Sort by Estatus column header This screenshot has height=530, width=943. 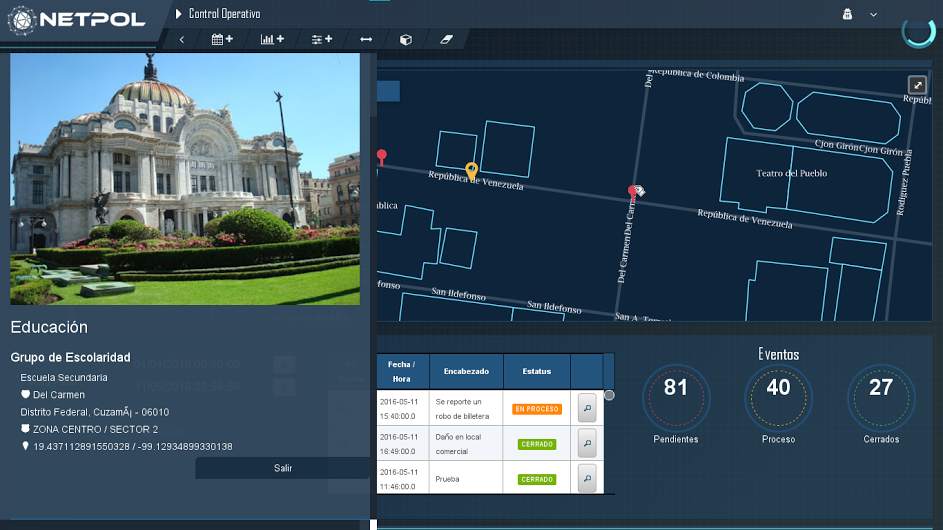(536, 372)
